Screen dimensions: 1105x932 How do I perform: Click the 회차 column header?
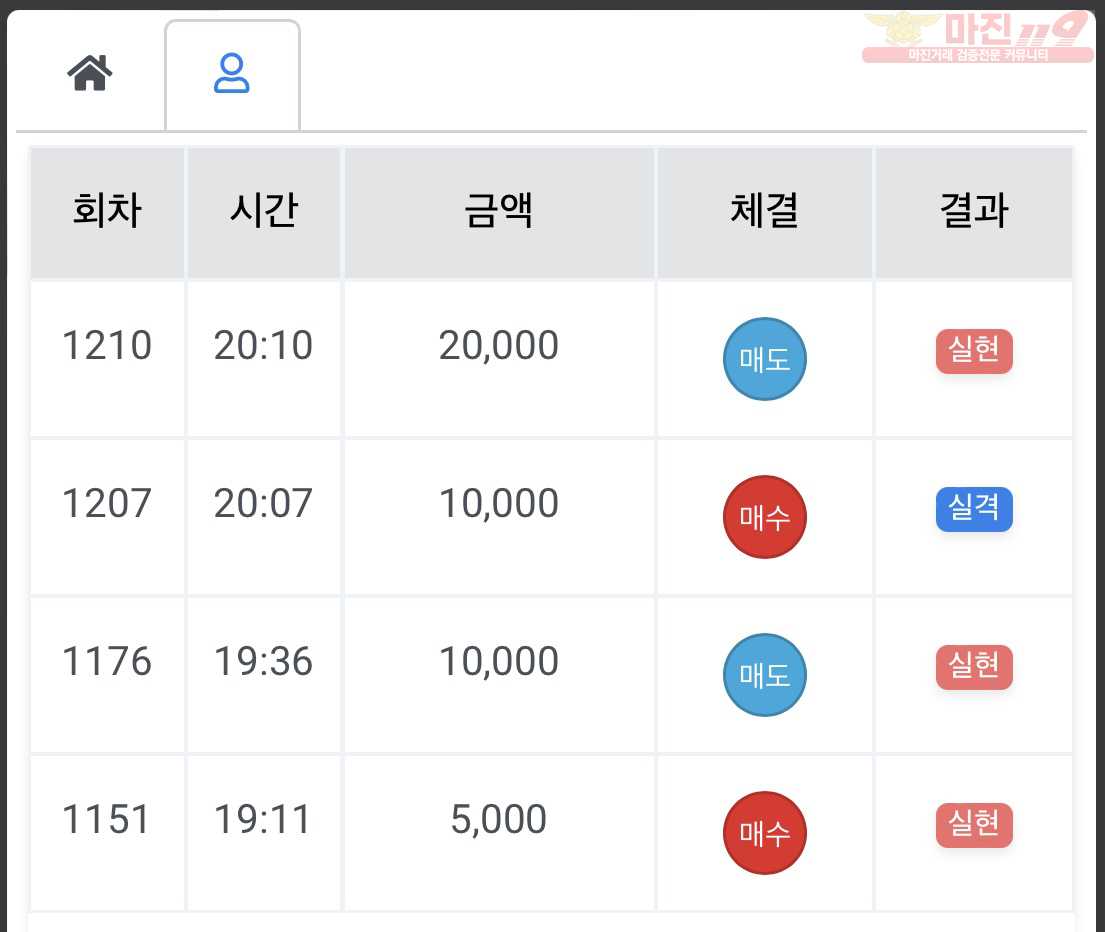coord(107,212)
